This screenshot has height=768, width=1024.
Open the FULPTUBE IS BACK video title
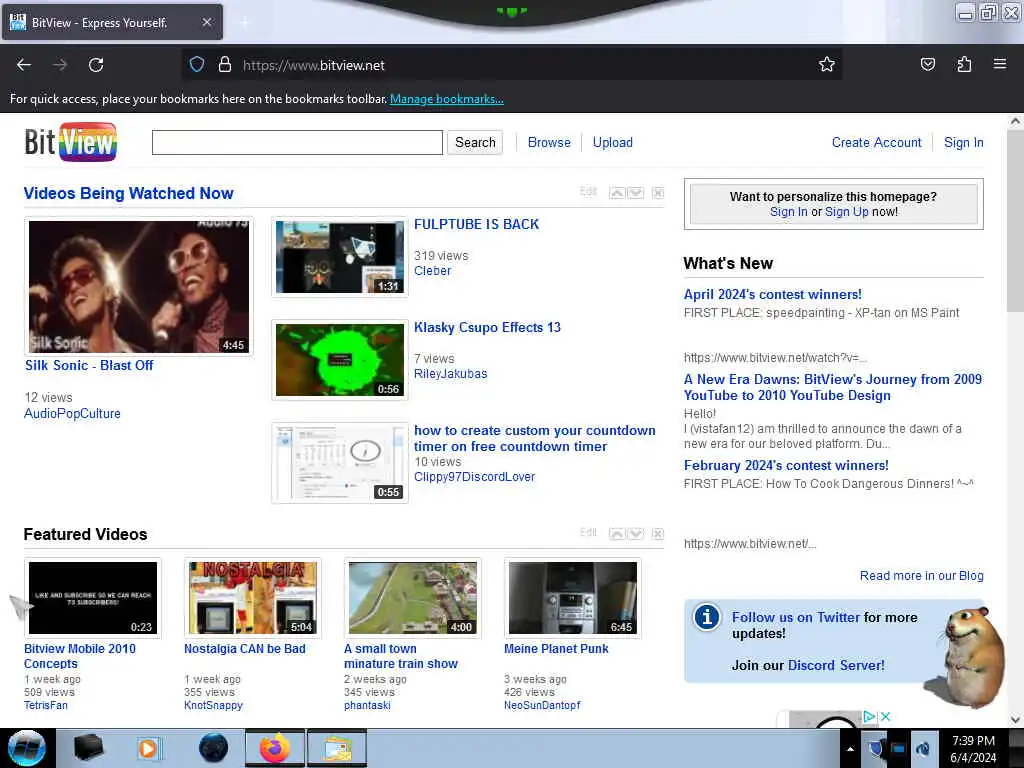coord(476,224)
